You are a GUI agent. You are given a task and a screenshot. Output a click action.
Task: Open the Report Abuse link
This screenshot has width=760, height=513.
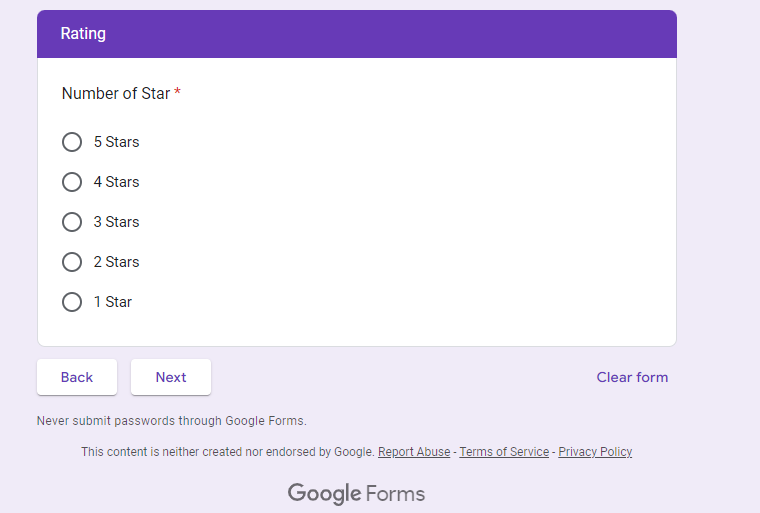pos(414,452)
